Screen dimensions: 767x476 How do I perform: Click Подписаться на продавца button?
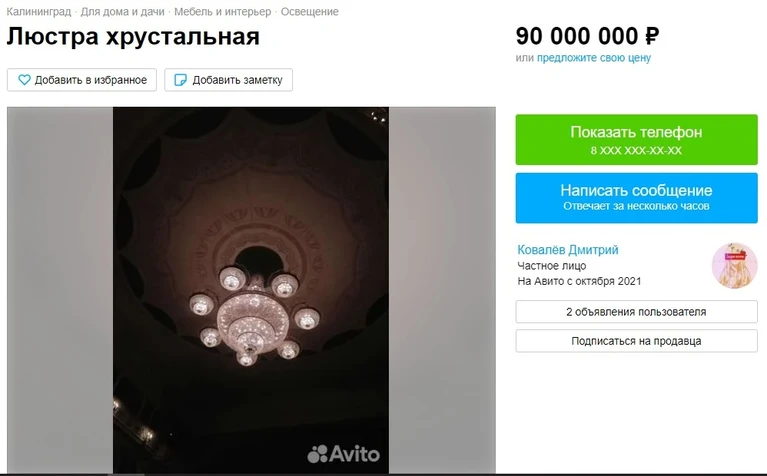(x=636, y=341)
